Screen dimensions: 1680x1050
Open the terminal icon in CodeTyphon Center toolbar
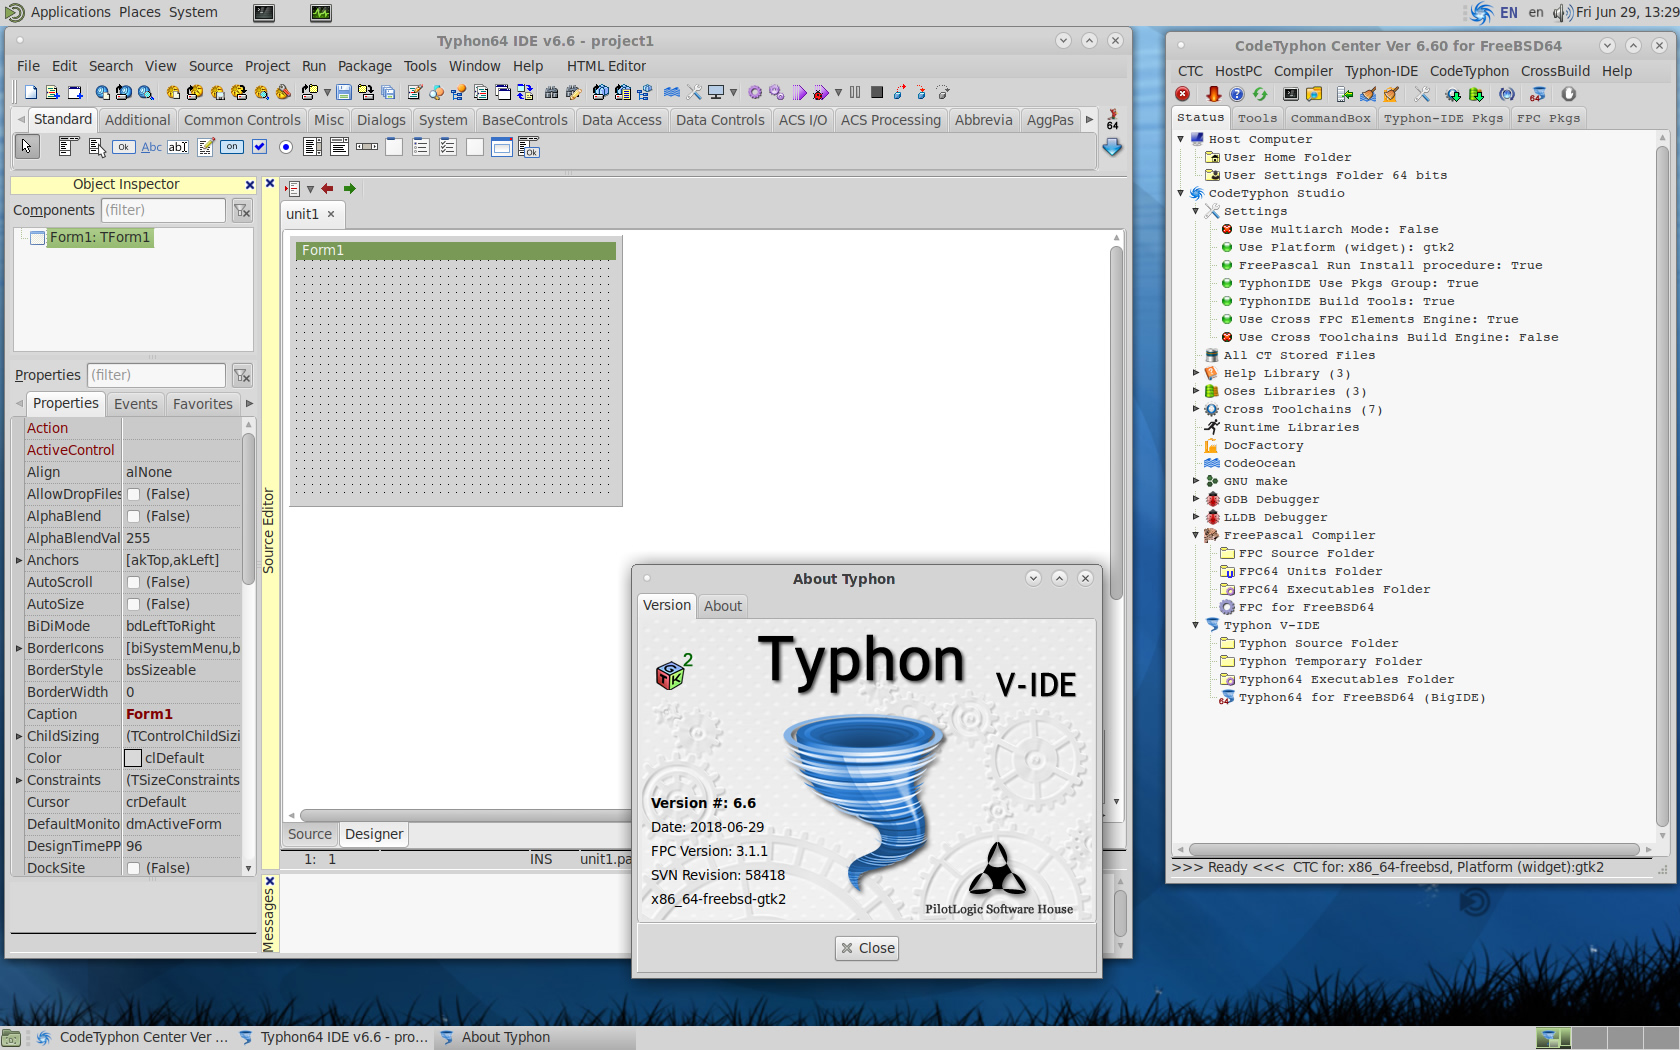1291,94
